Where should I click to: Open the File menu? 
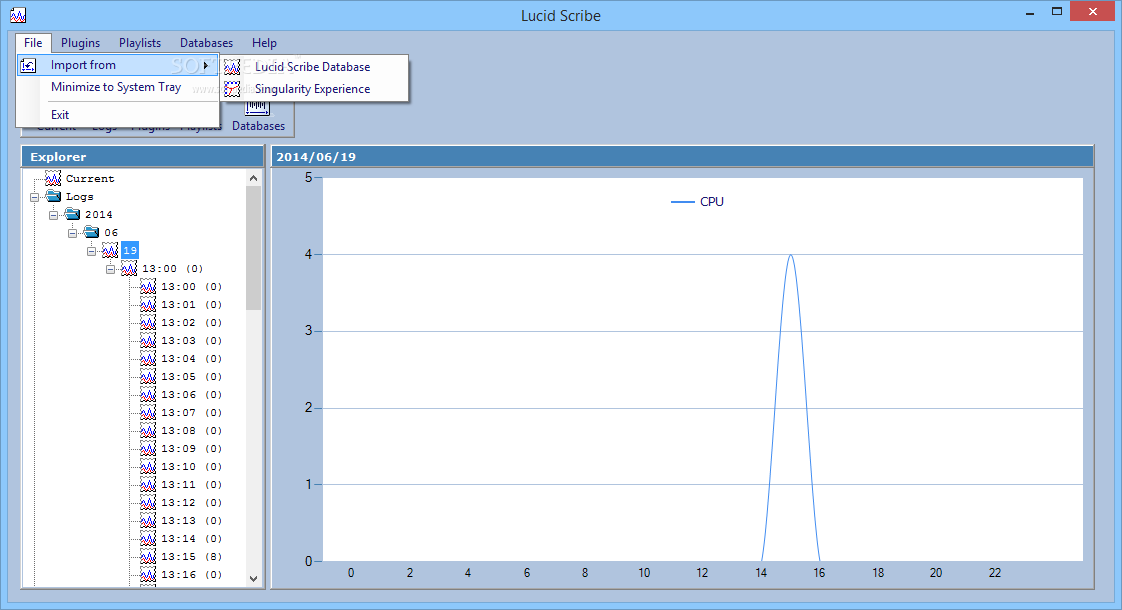(33, 43)
